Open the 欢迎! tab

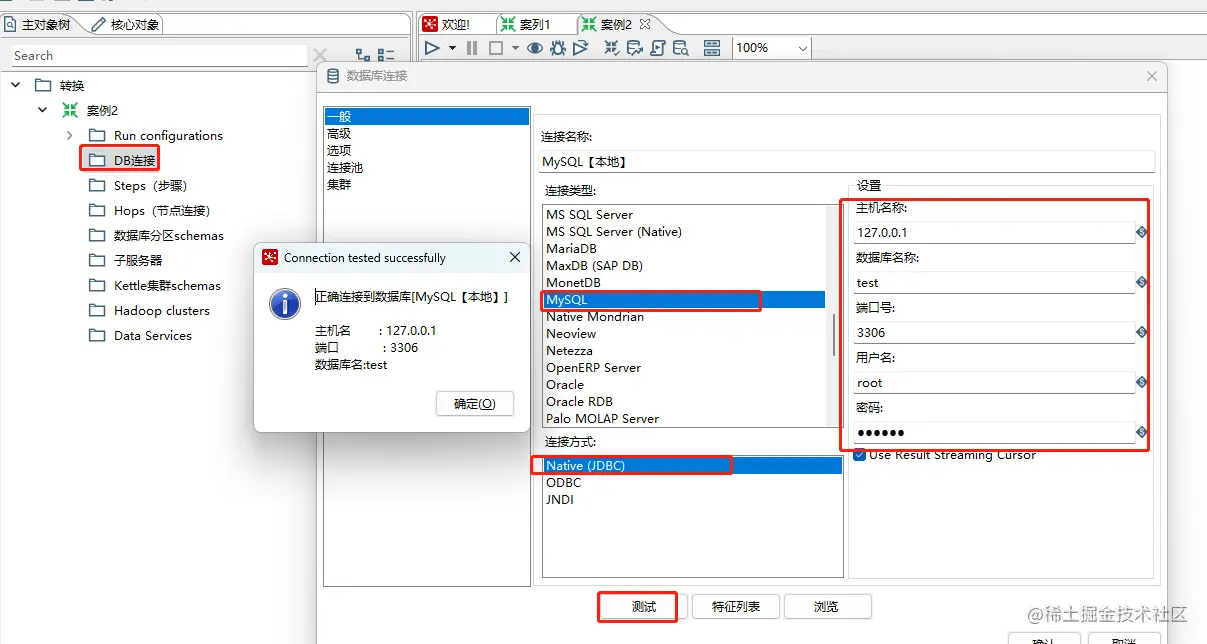(x=446, y=24)
